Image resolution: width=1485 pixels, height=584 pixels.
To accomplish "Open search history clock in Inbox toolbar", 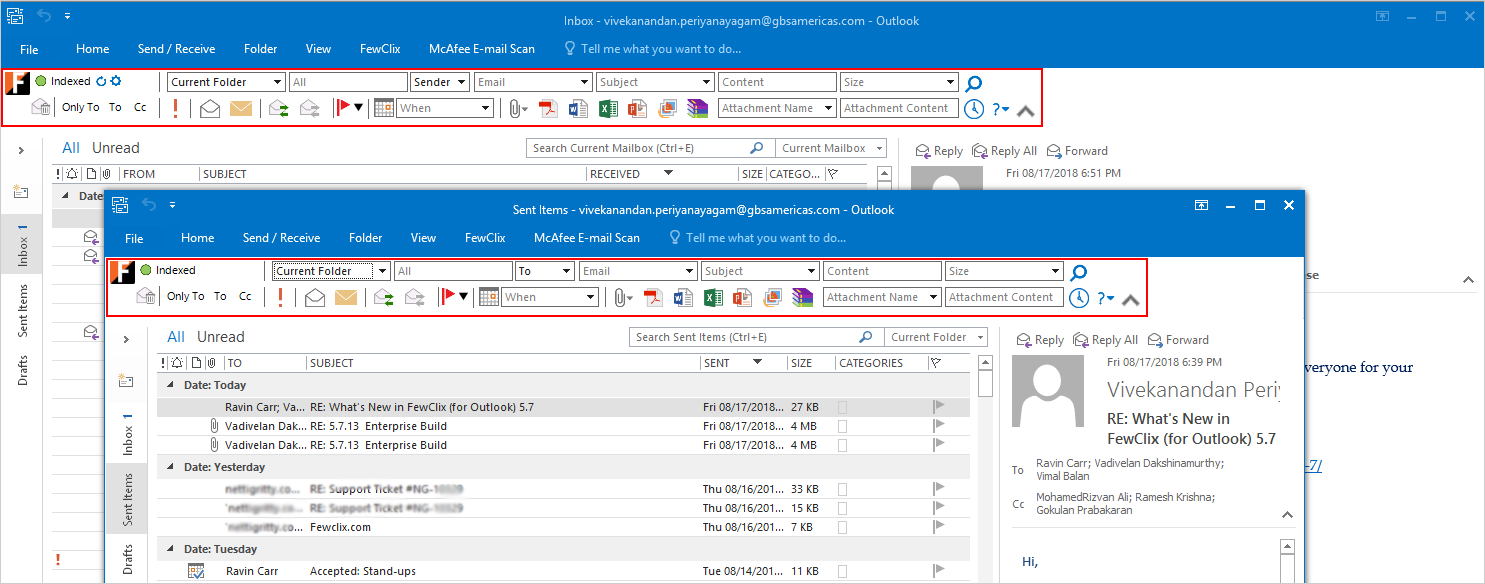I will [974, 109].
